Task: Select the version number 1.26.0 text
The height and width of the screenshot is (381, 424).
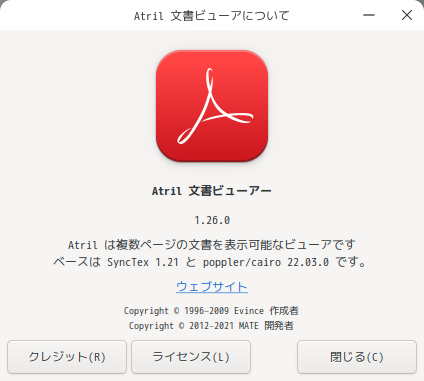Action: coord(212,220)
